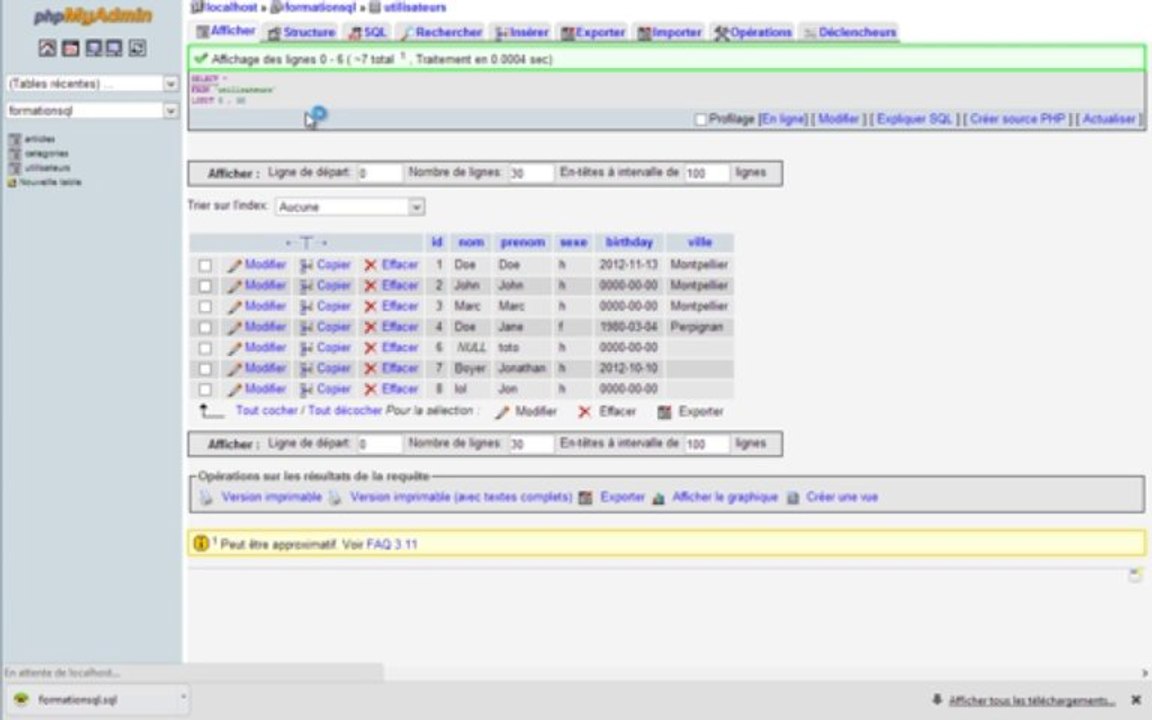
Task: Click the utilisateurs breadcrumb link
Action: tap(414, 7)
